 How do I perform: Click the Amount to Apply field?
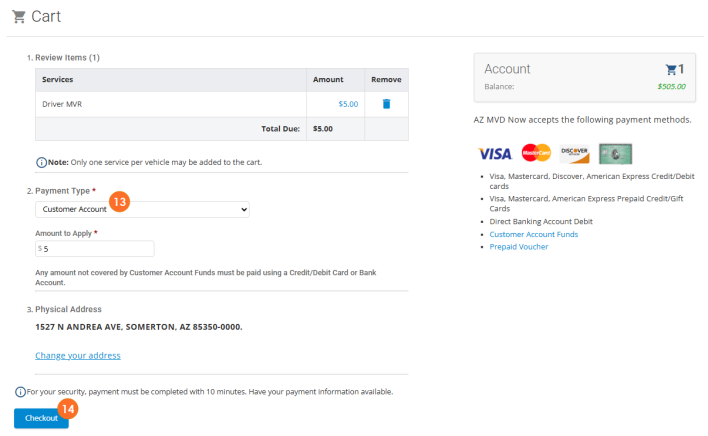[95, 249]
